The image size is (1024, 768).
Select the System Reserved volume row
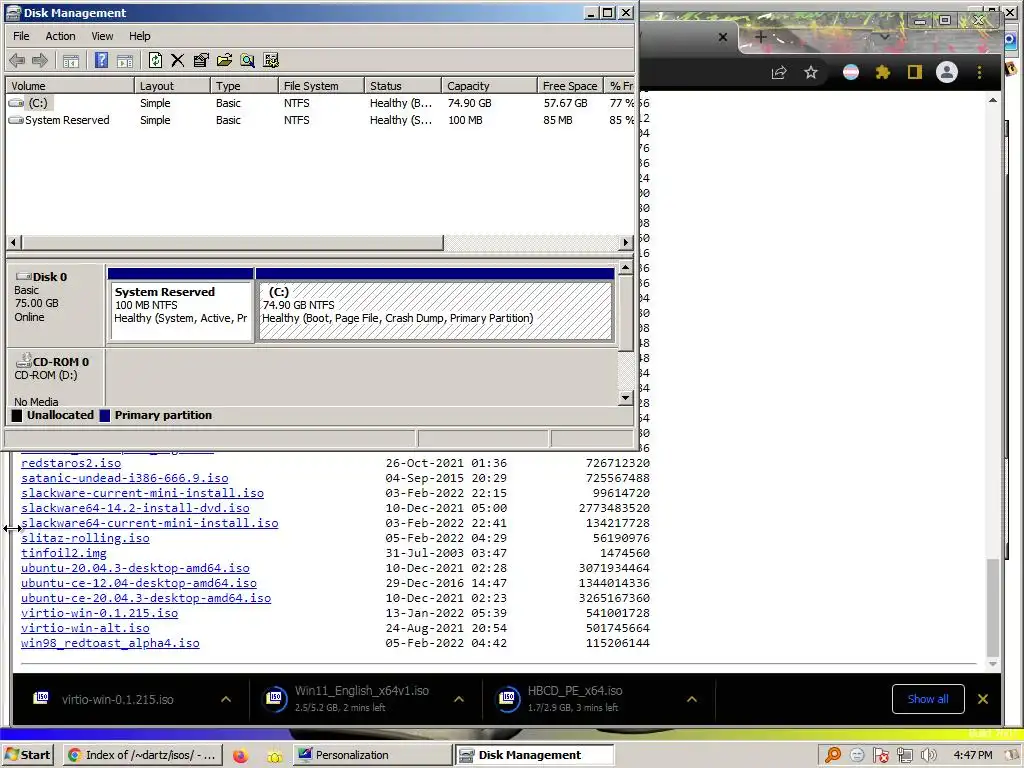320,120
